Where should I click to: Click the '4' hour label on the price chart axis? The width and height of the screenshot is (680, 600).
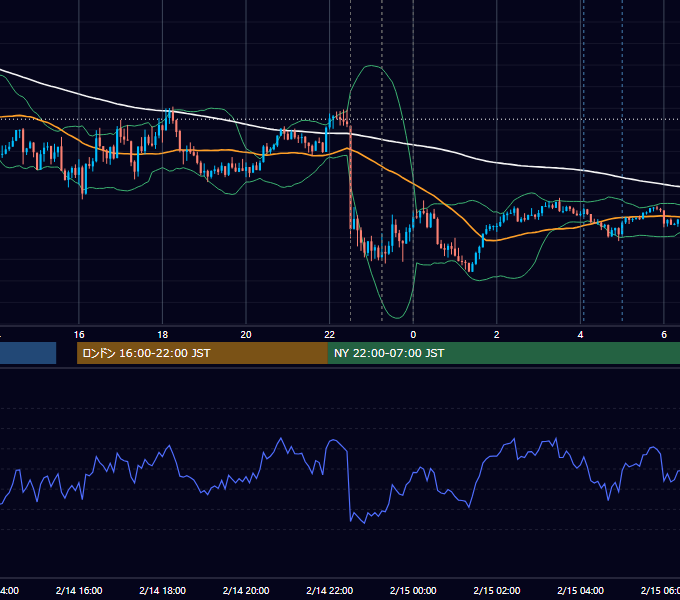click(580, 334)
